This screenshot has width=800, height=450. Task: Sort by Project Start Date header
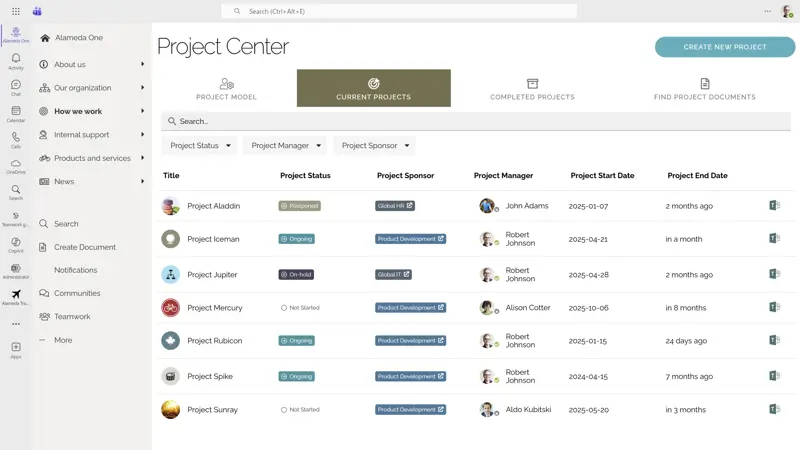click(602, 176)
